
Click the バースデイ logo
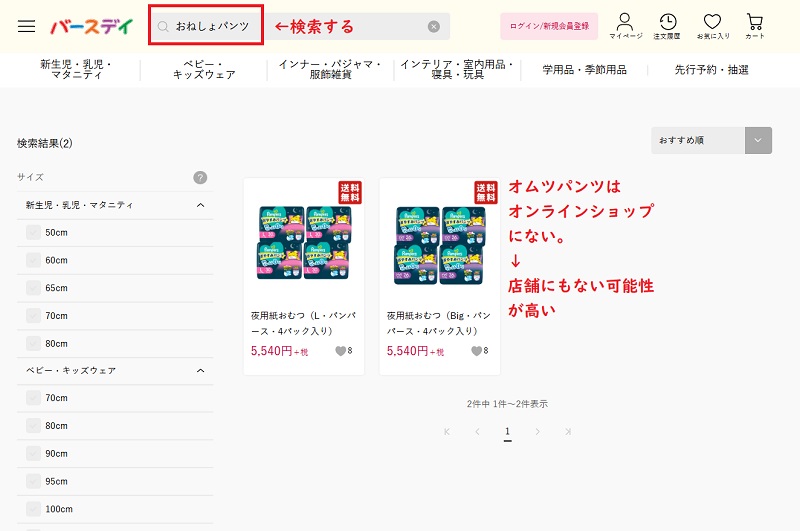pos(93,26)
